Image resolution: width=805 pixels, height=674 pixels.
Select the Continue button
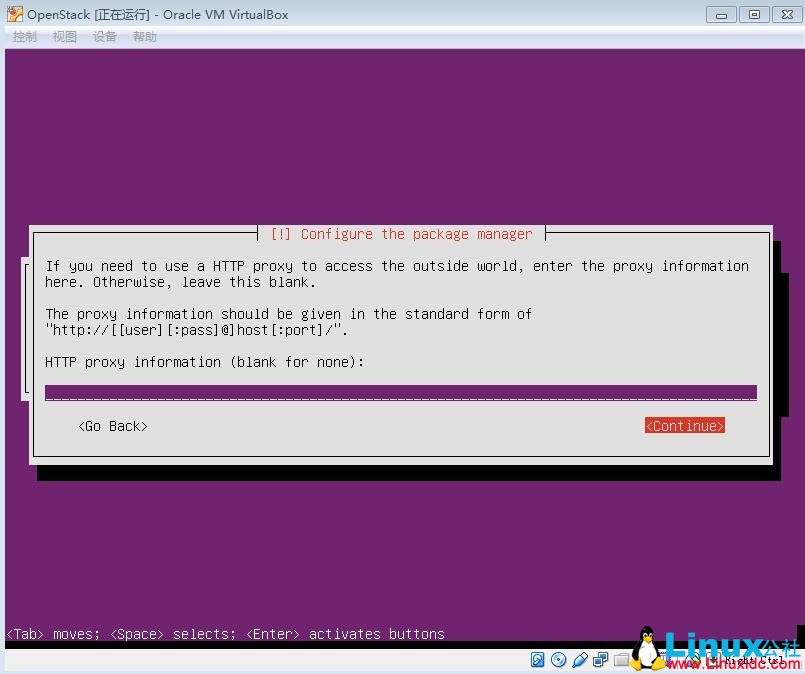coord(684,425)
